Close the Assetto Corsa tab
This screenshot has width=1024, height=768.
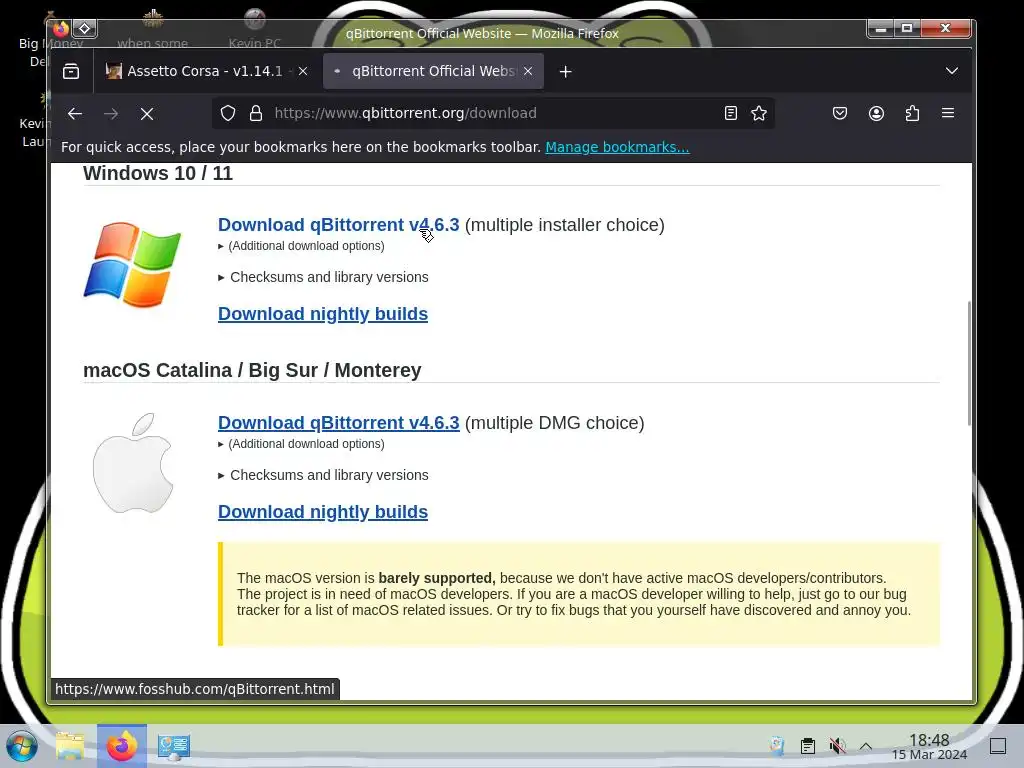(303, 71)
